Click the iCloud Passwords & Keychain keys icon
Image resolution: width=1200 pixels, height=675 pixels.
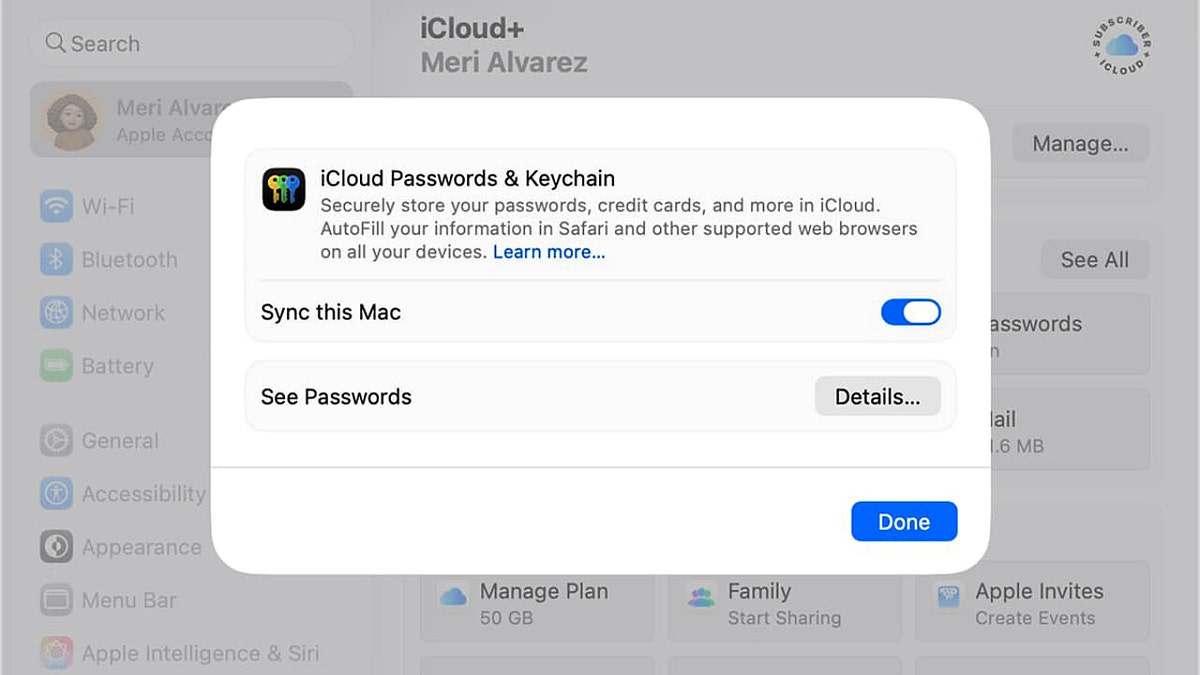pos(283,189)
